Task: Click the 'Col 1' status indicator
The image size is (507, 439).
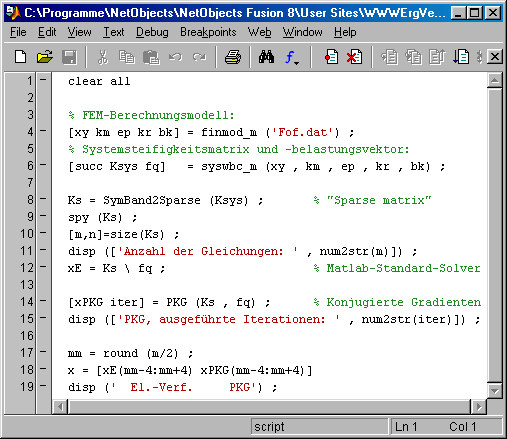Action: coord(463,427)
